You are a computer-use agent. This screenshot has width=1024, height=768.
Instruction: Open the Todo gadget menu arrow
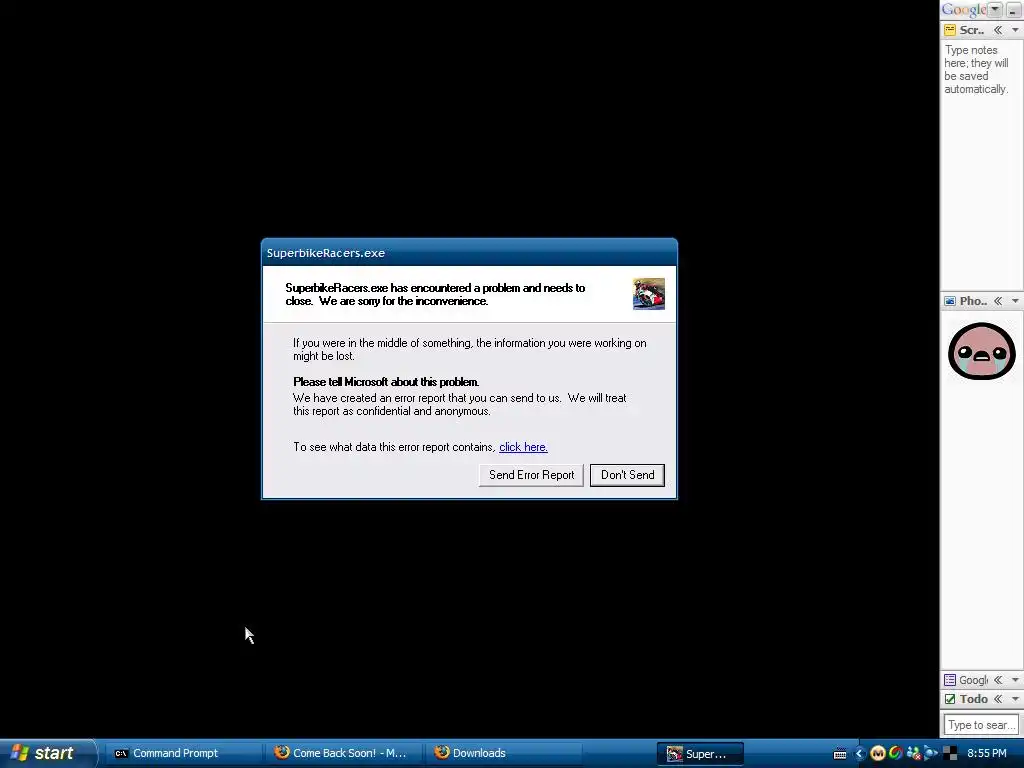coord(1015,699)
